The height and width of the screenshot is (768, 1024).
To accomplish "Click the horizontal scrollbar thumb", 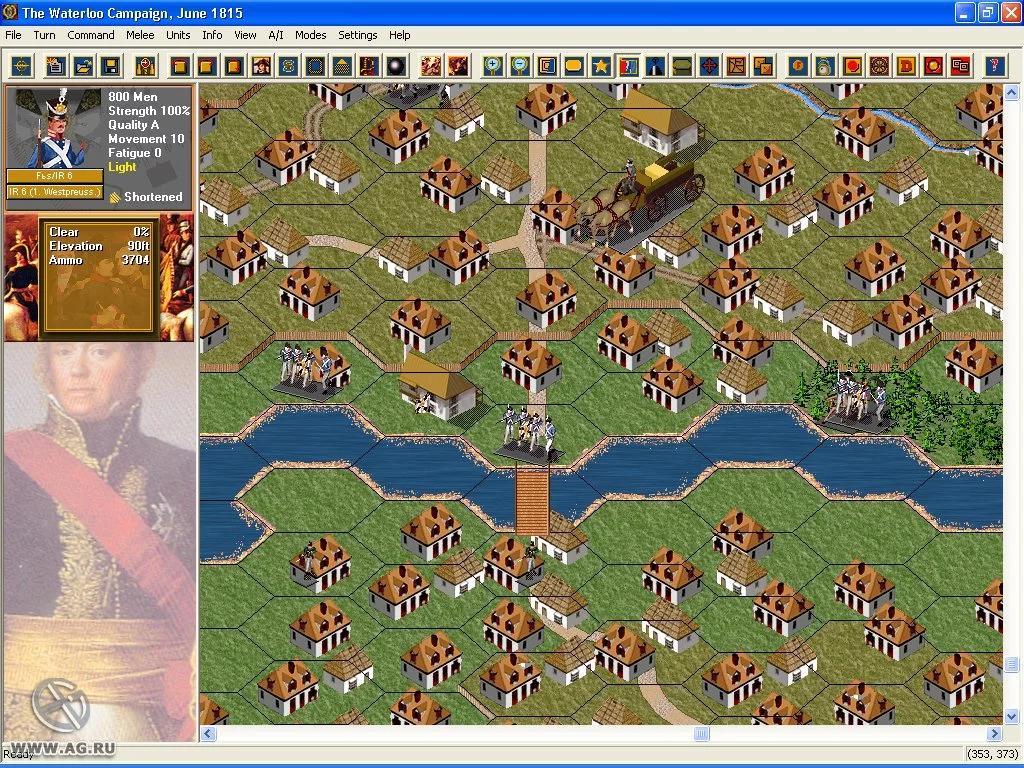I will [x=701, y=733].
